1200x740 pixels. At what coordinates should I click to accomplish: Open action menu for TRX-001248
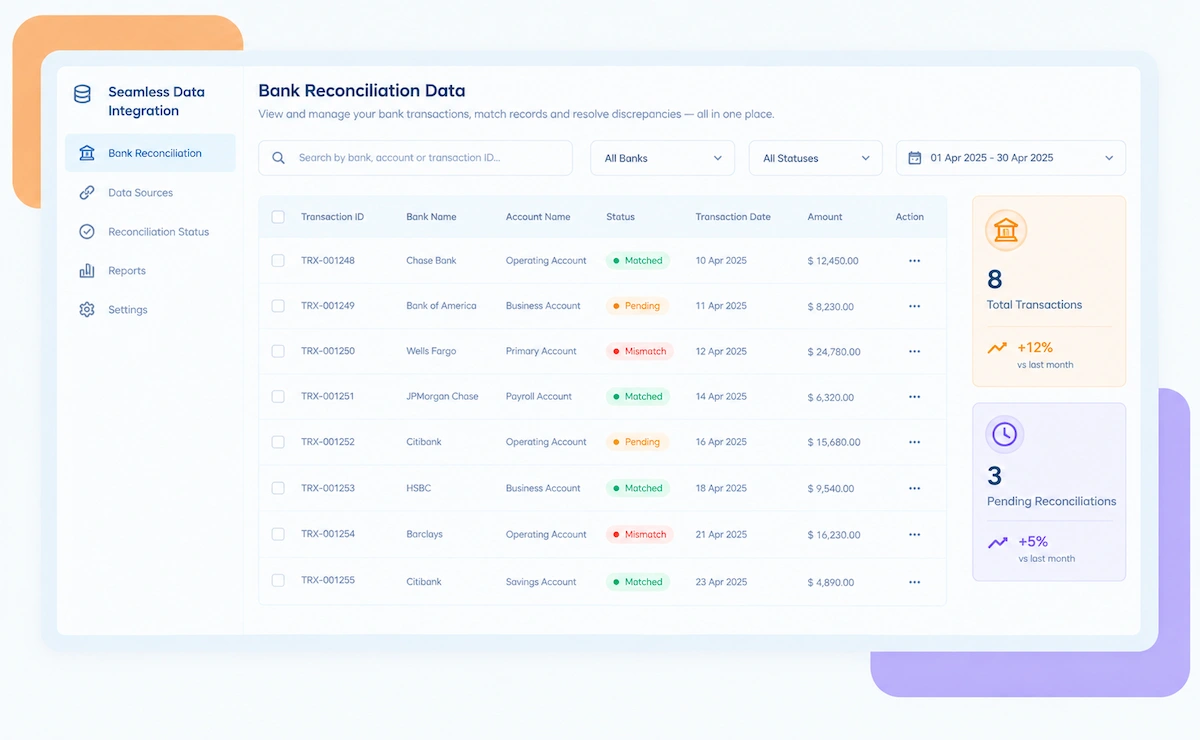(914, 261)
